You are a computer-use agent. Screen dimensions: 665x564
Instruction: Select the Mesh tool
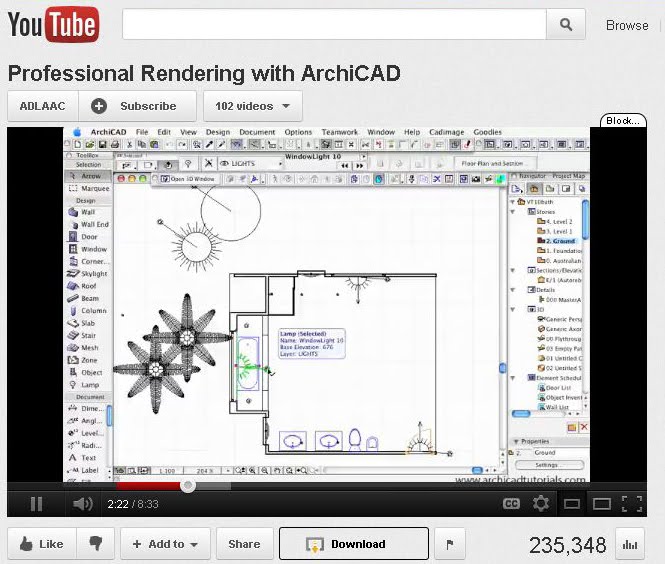pos(83,348)
